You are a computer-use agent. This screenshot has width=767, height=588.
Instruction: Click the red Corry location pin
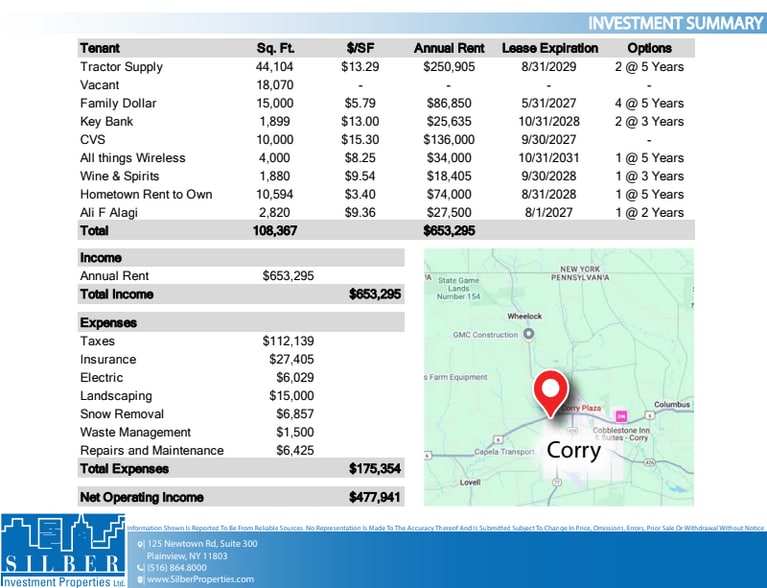coord(548,391)
